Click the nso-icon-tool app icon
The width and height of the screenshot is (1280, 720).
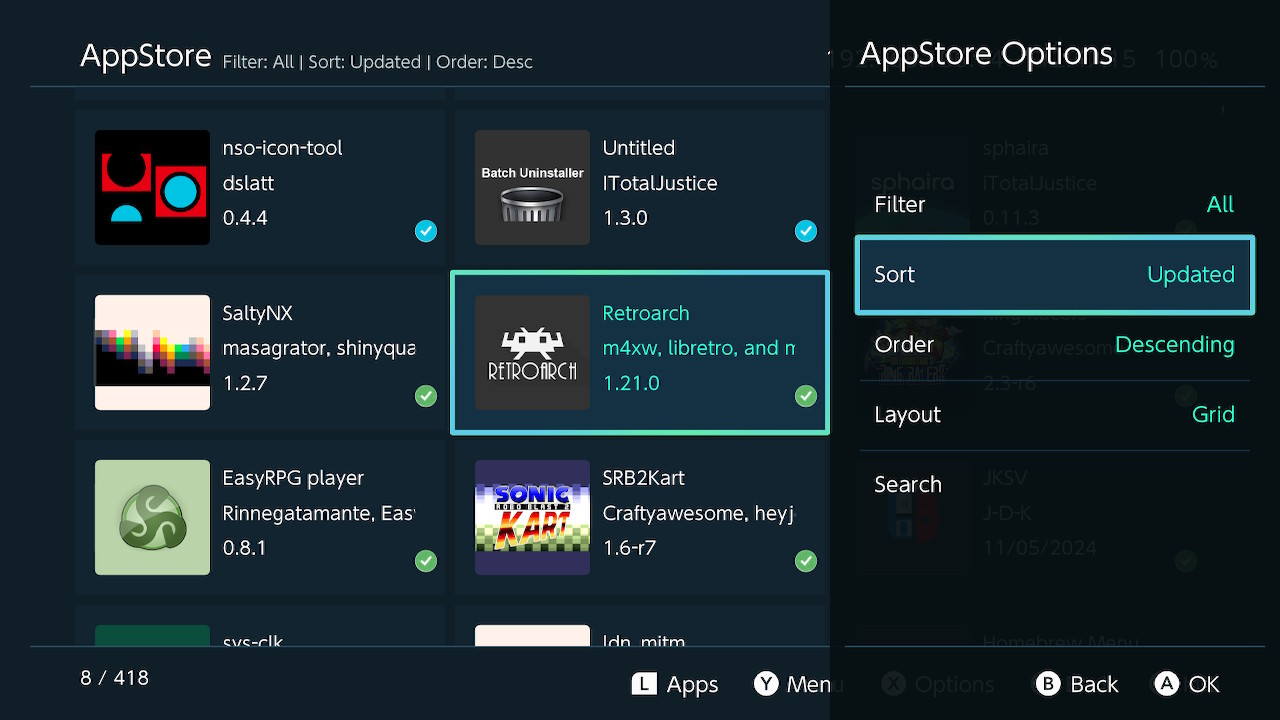point(152,187)
